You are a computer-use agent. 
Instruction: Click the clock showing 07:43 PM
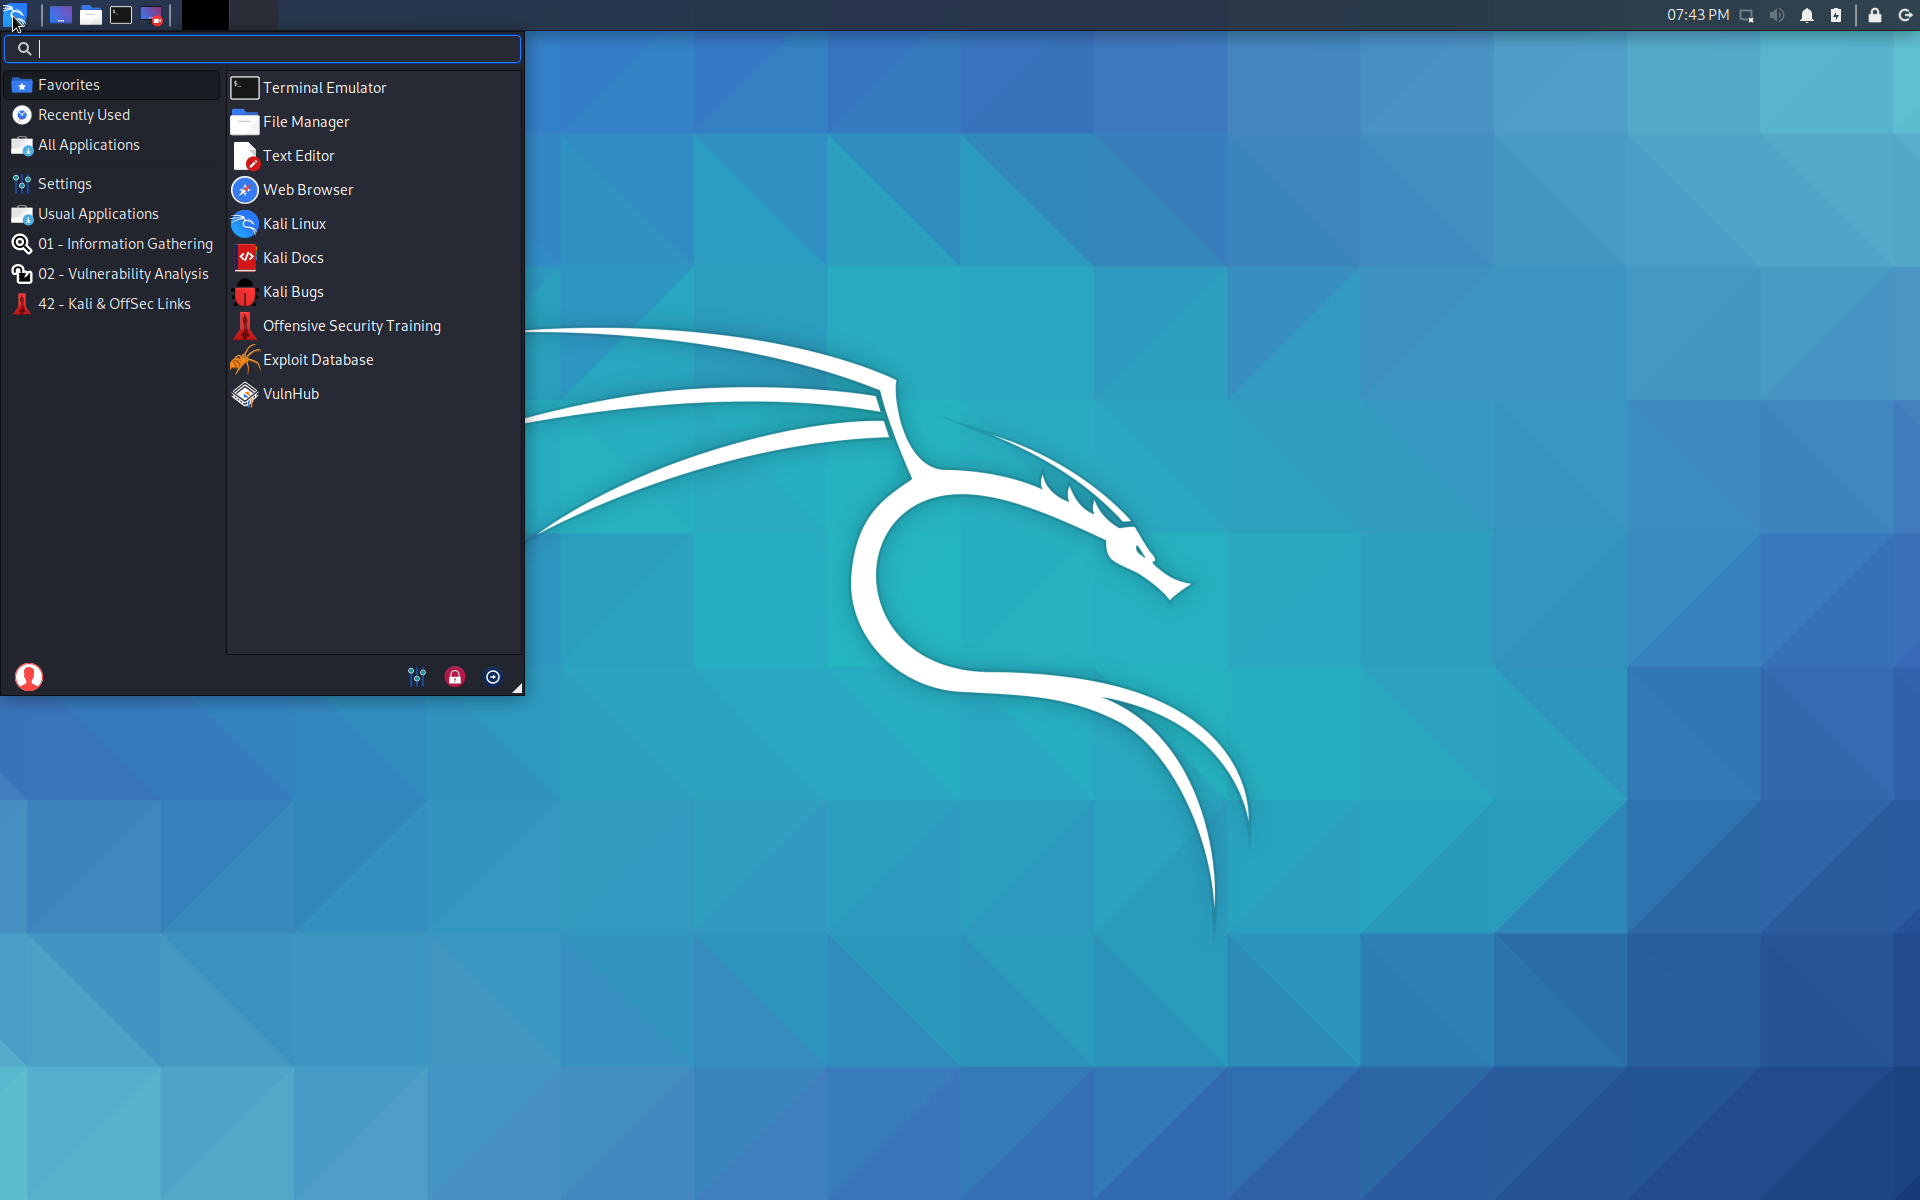tap(1697, 15)
